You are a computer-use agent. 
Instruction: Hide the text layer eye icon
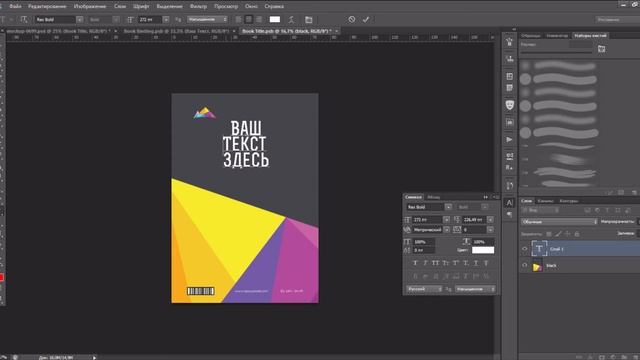[x=525, y=249]
